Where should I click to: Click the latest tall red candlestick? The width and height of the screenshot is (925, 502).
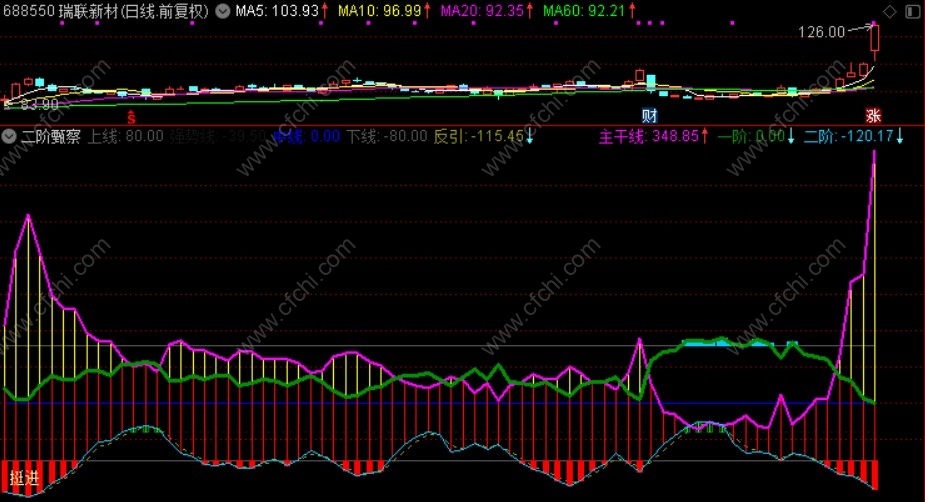pyautogui.click(x=874, y=39)
